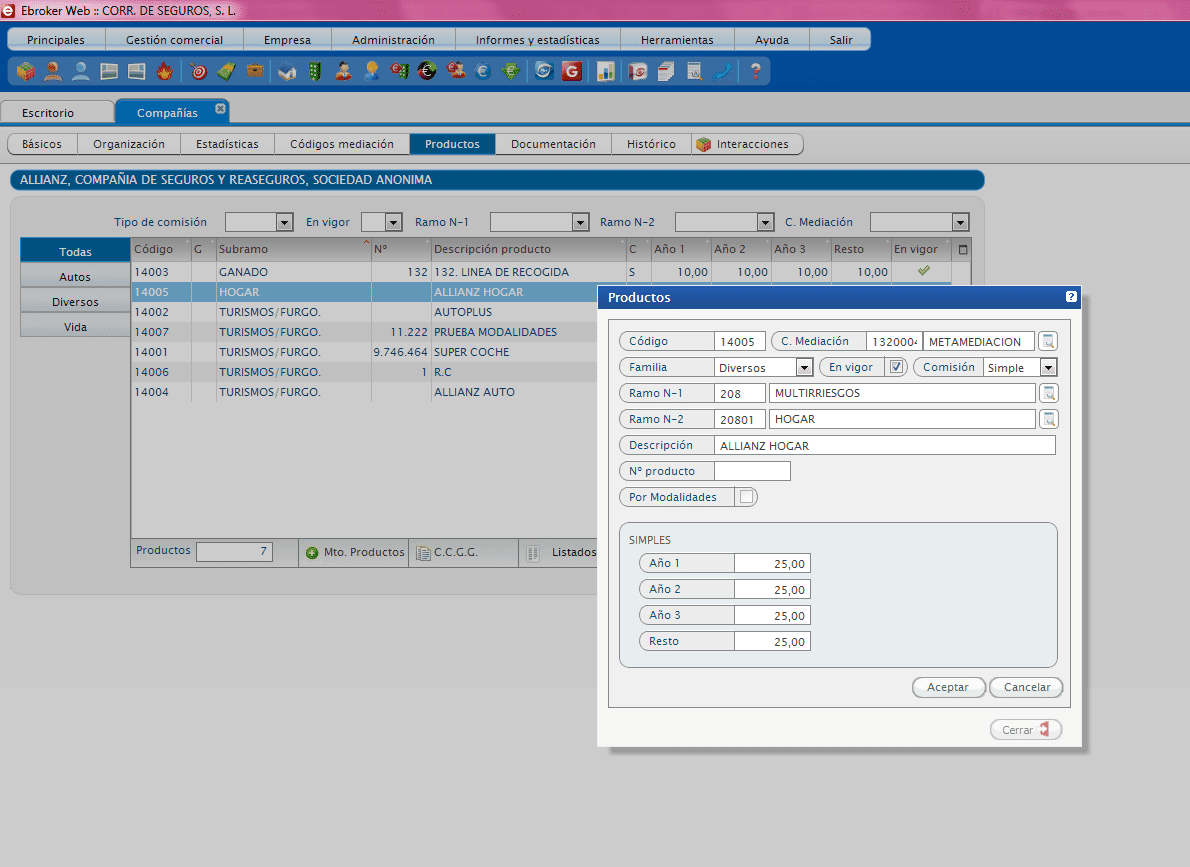The image size is (1190, 867).
Task: Click the Año 1 commission field
Action: click(x=772, y=563)
